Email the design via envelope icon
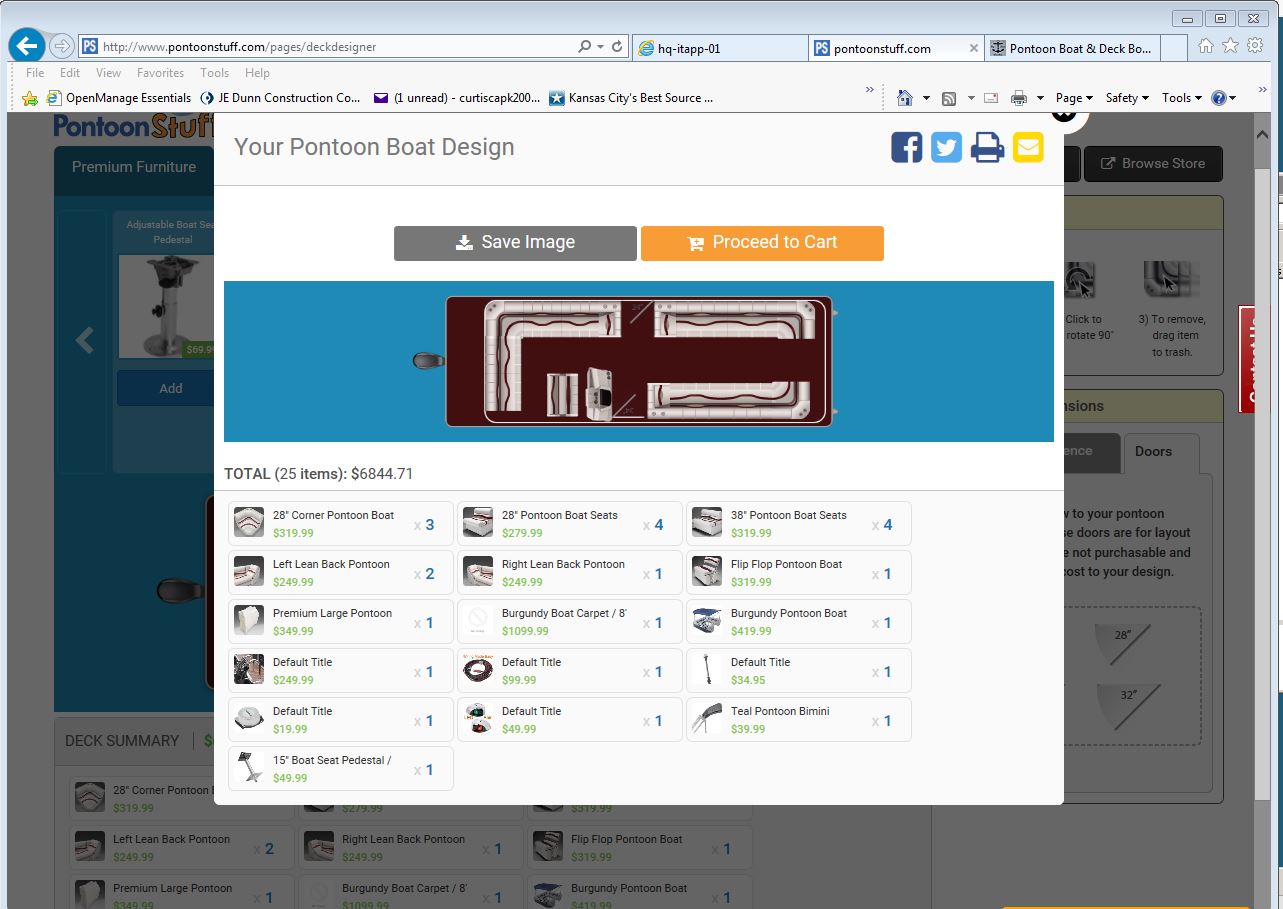This screenshot has width=1283, height=909. coord(1028,147)
